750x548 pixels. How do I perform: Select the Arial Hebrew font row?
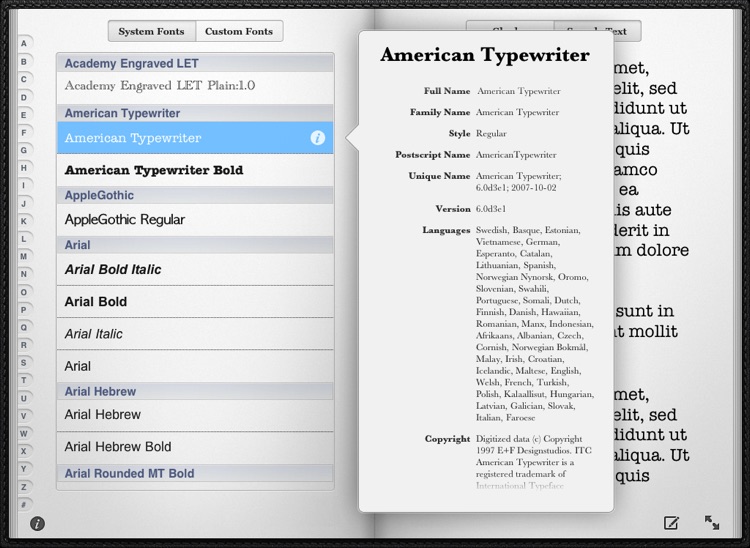[x=195, y=415]
